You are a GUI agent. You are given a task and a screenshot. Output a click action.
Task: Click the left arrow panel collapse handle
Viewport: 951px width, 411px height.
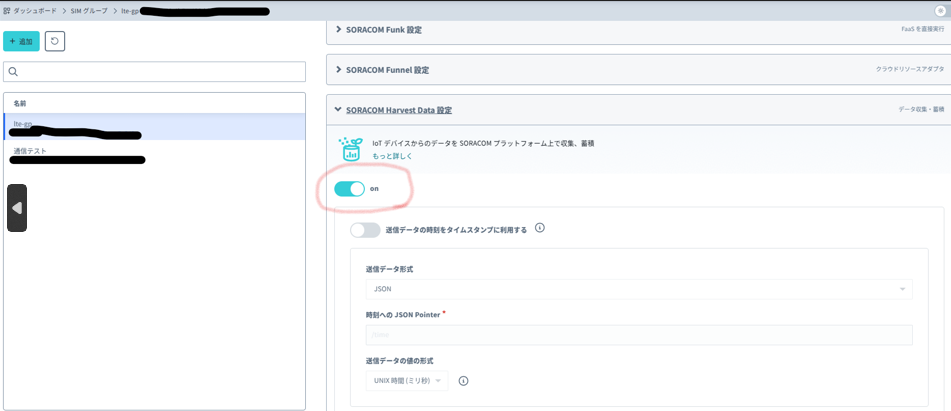pyautogui.click(x=17, y=208)
